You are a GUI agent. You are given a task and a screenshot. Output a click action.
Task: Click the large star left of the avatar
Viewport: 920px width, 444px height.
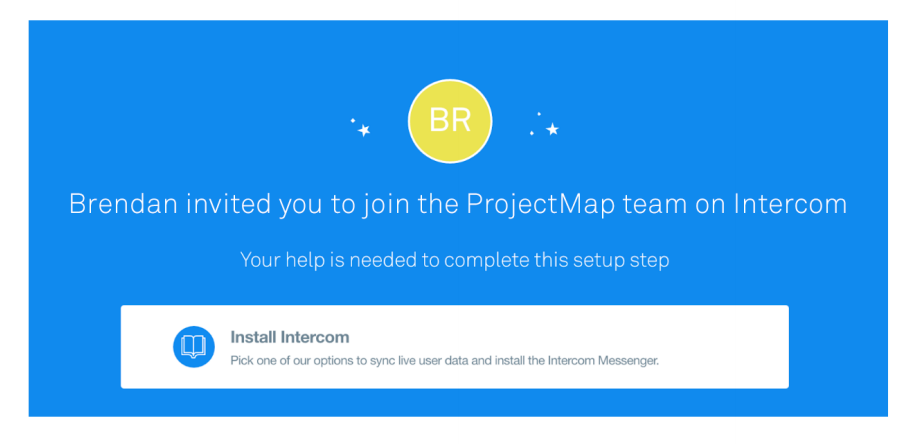[x=364, y=130]
